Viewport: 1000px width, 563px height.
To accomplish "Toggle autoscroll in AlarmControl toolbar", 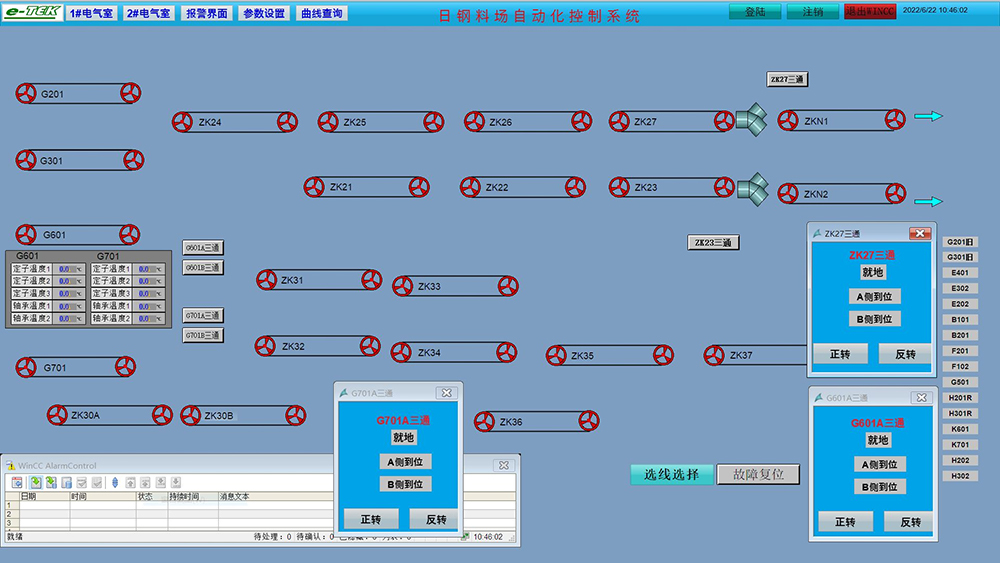I will 115,483.
